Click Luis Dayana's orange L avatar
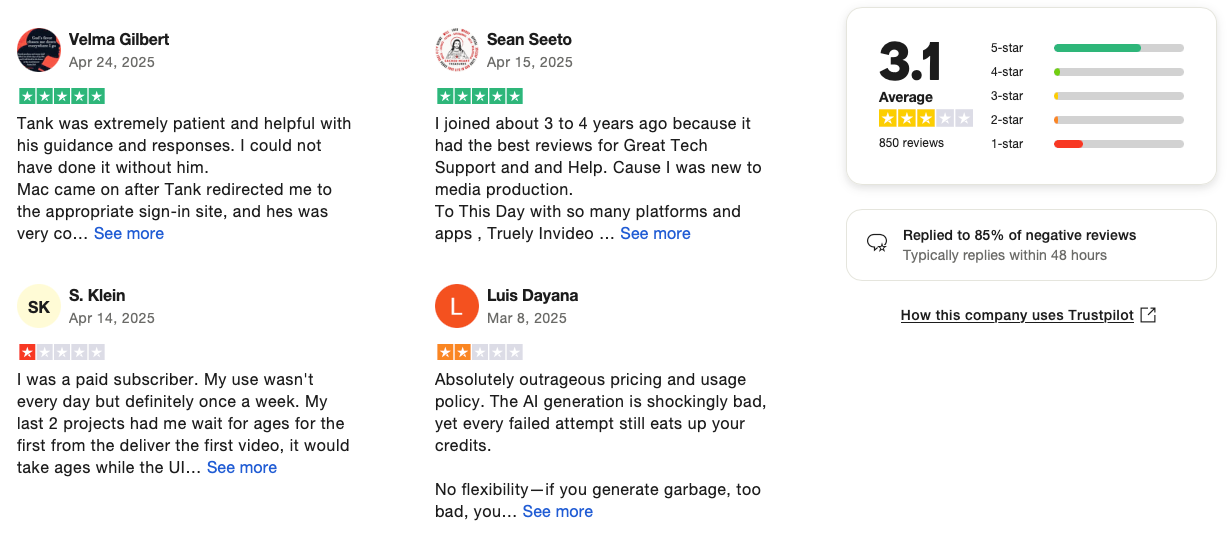The width and height of the screenshot is (1228, 540). pos(457,306)
